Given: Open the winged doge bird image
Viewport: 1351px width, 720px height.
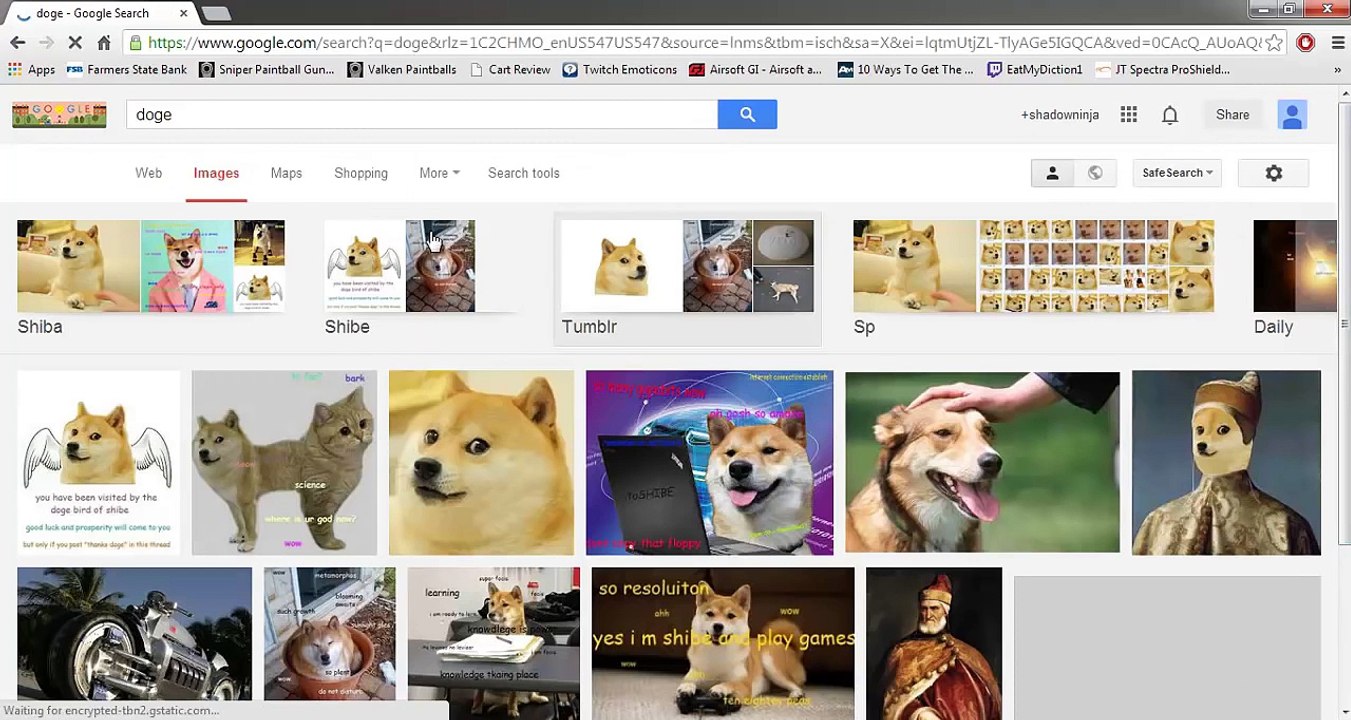Looking at the screenshot, I should click(x=98, y=463).
